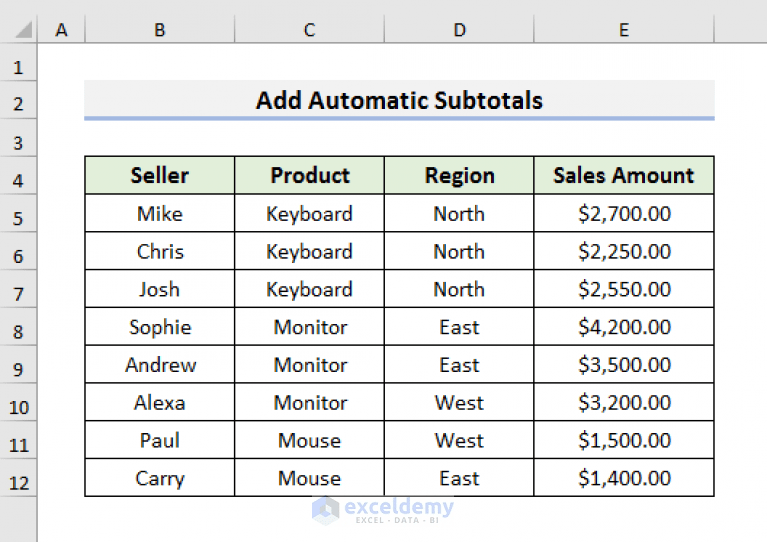Select Josh's 'Keyboard' product cell
Viewport: 767px width, 542px height.
point(310,289)
